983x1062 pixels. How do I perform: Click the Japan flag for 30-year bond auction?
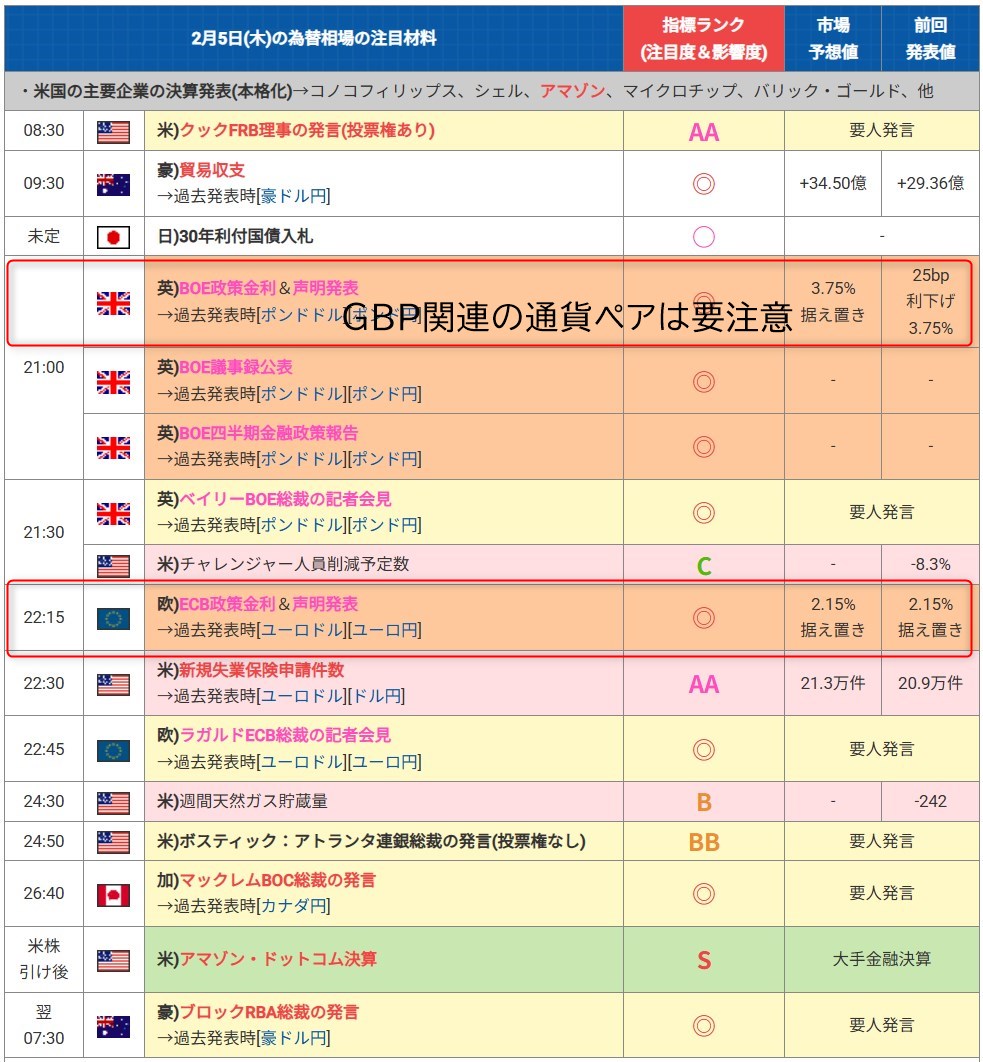point(113,237)
